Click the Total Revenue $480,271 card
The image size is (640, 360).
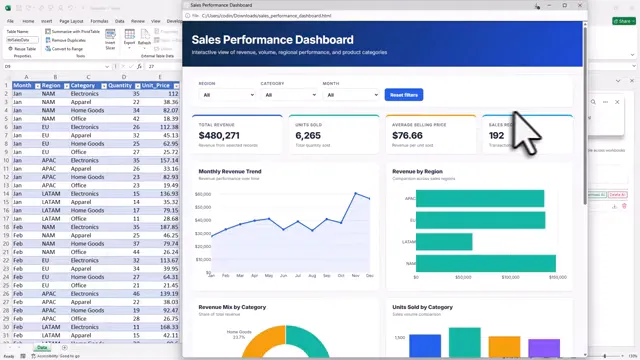click(x=237, y=134)
